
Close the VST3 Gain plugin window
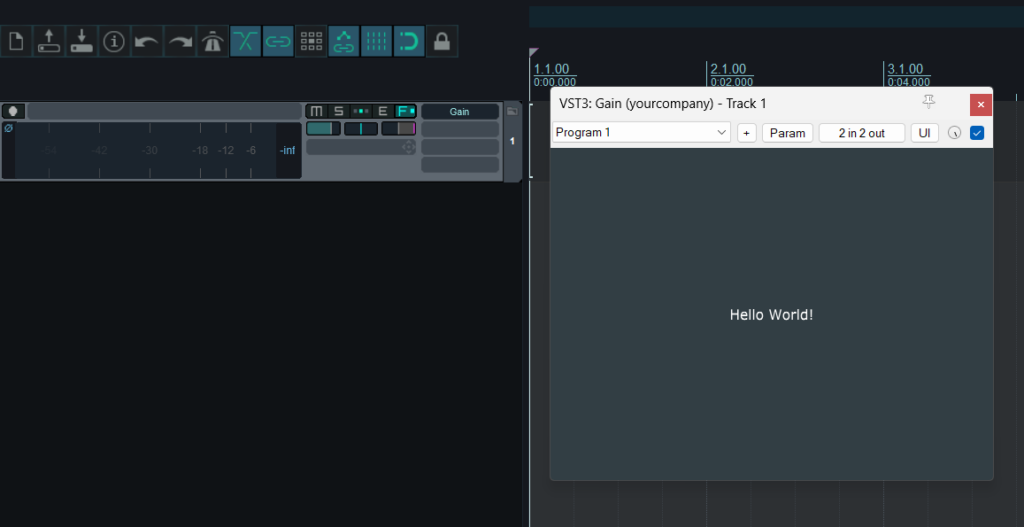pyautogui.click(x=981, y=104)
